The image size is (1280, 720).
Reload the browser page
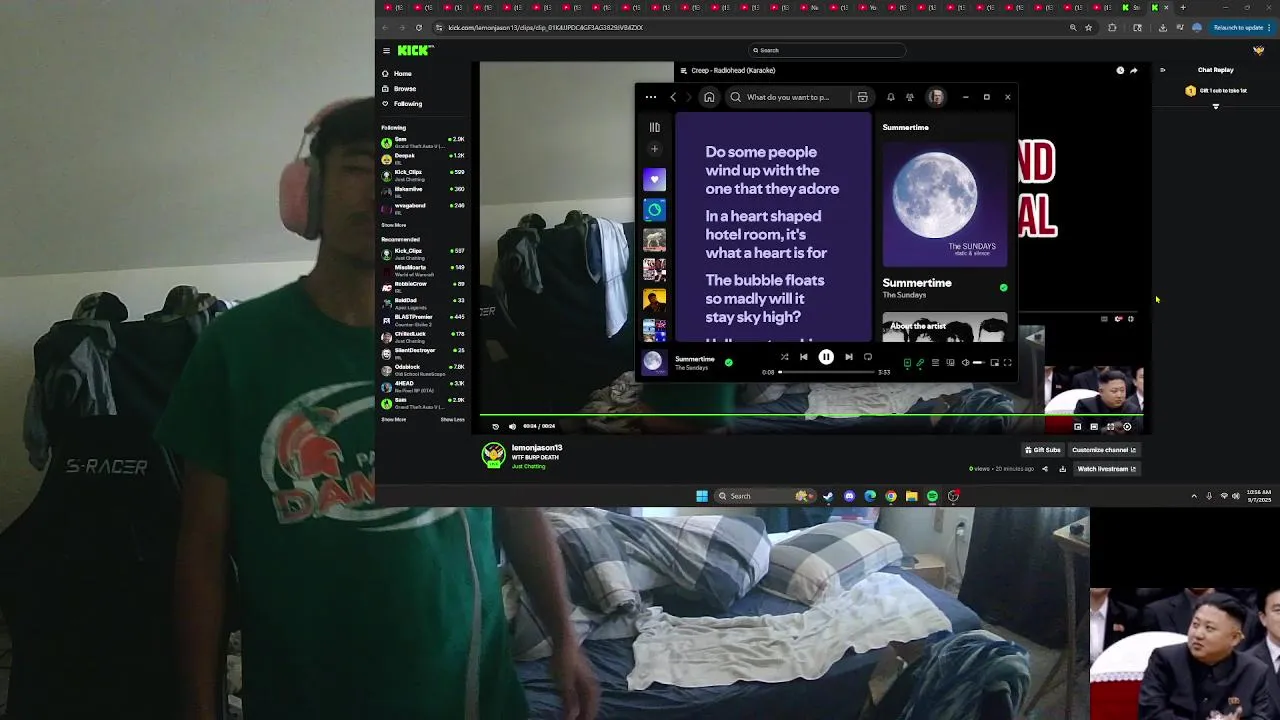point(419,28)
